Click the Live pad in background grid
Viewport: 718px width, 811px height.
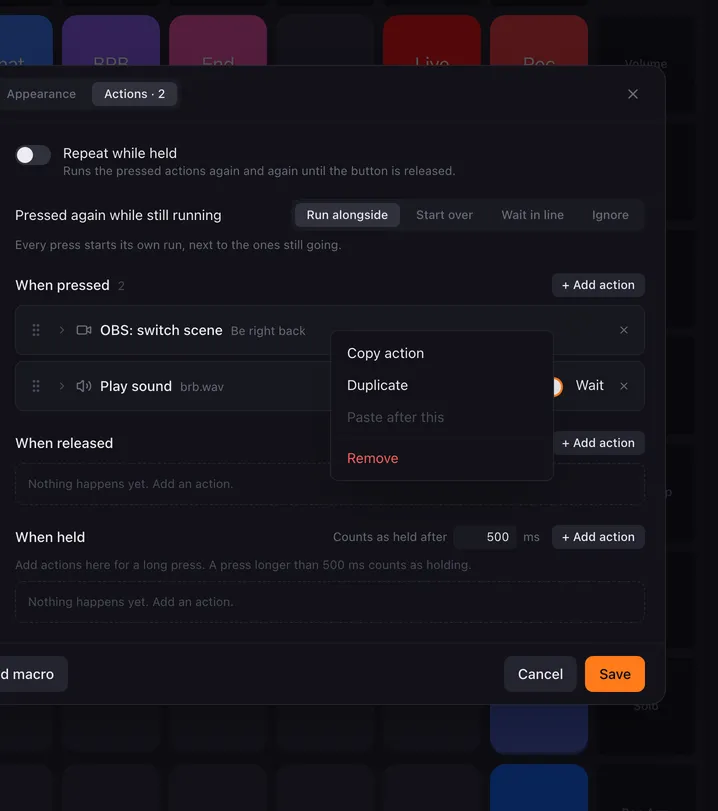(x=431, y=41)
